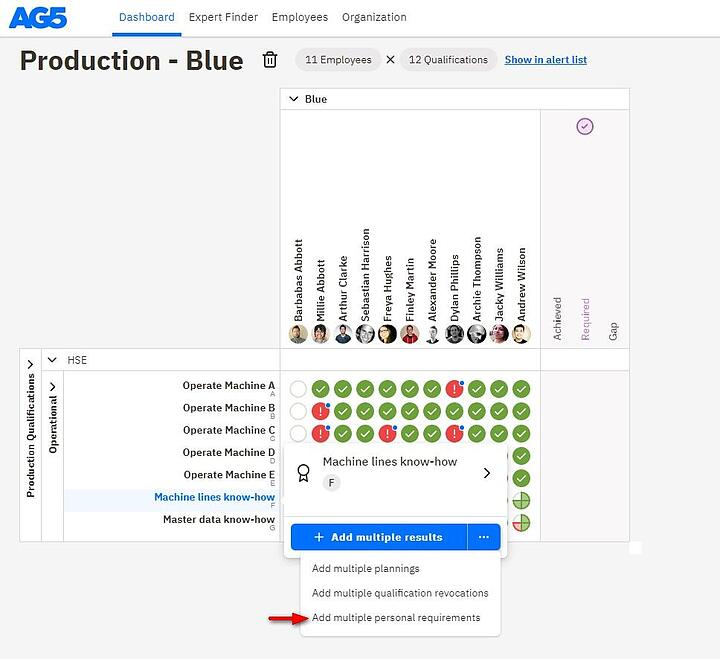Click Andrew Wilson's status icon for Master data know-how
Image resolution: width=720 pixels, height=659 pixels.
pos(521,522)
